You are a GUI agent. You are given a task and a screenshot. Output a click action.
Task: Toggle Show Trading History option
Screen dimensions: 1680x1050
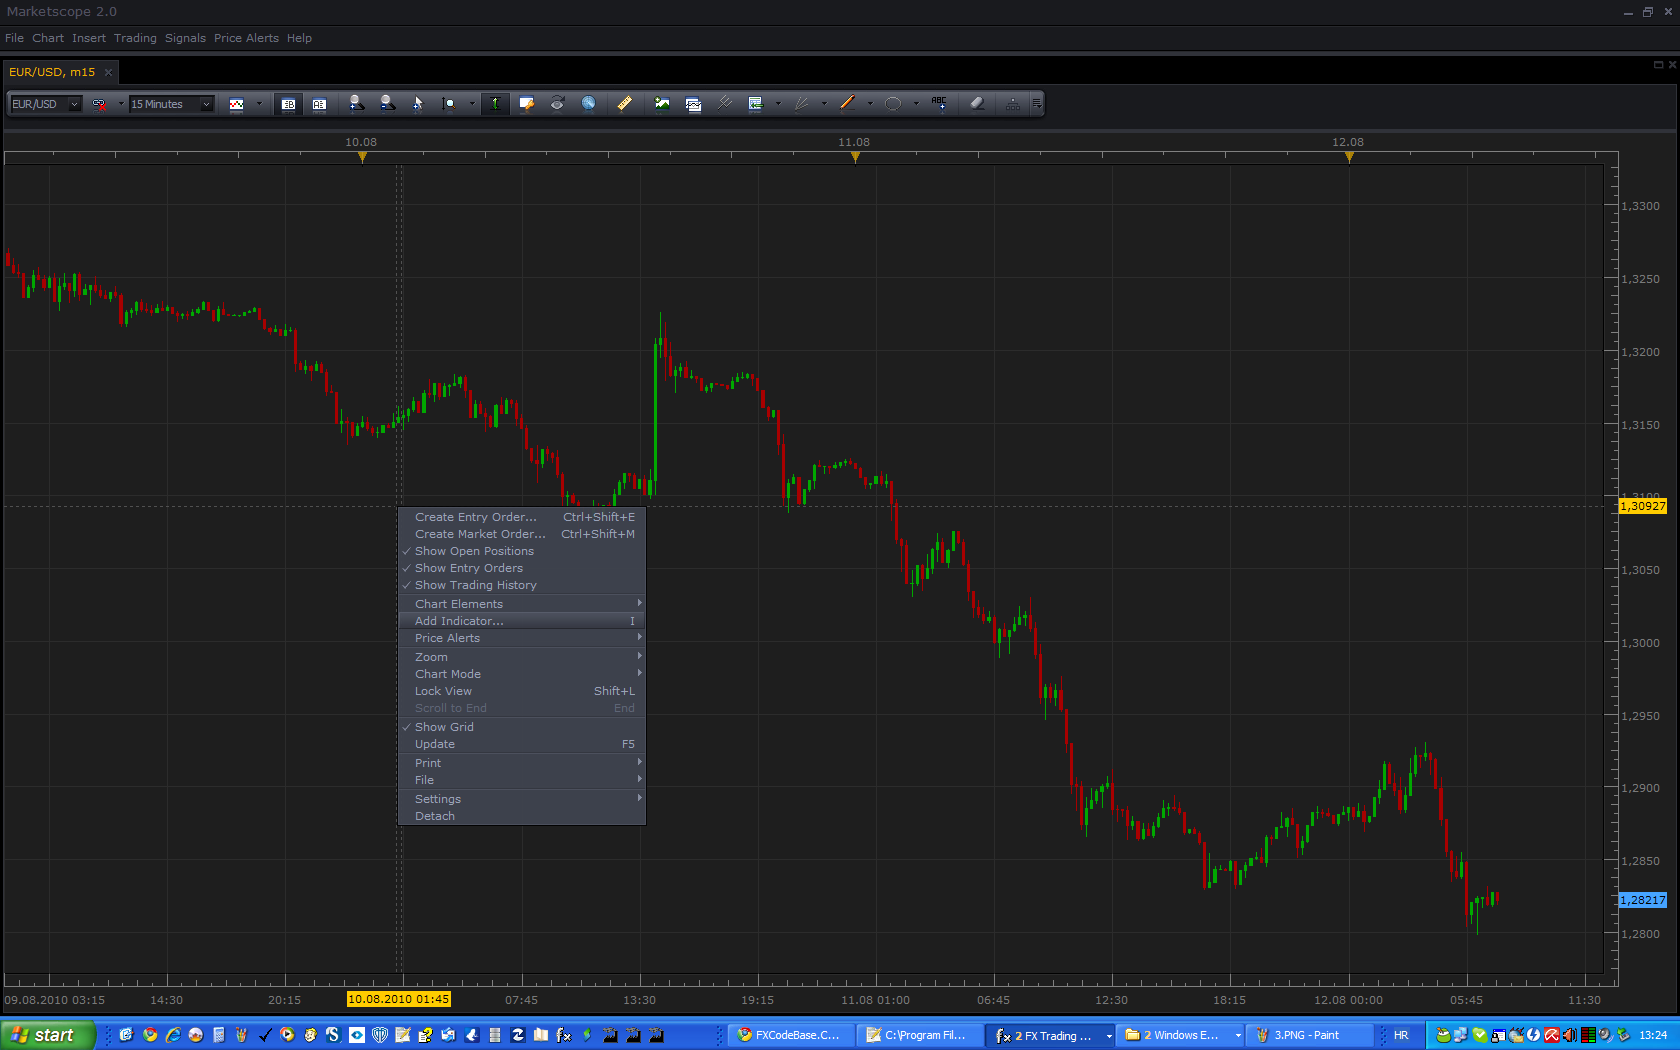[x=522, y=585]
